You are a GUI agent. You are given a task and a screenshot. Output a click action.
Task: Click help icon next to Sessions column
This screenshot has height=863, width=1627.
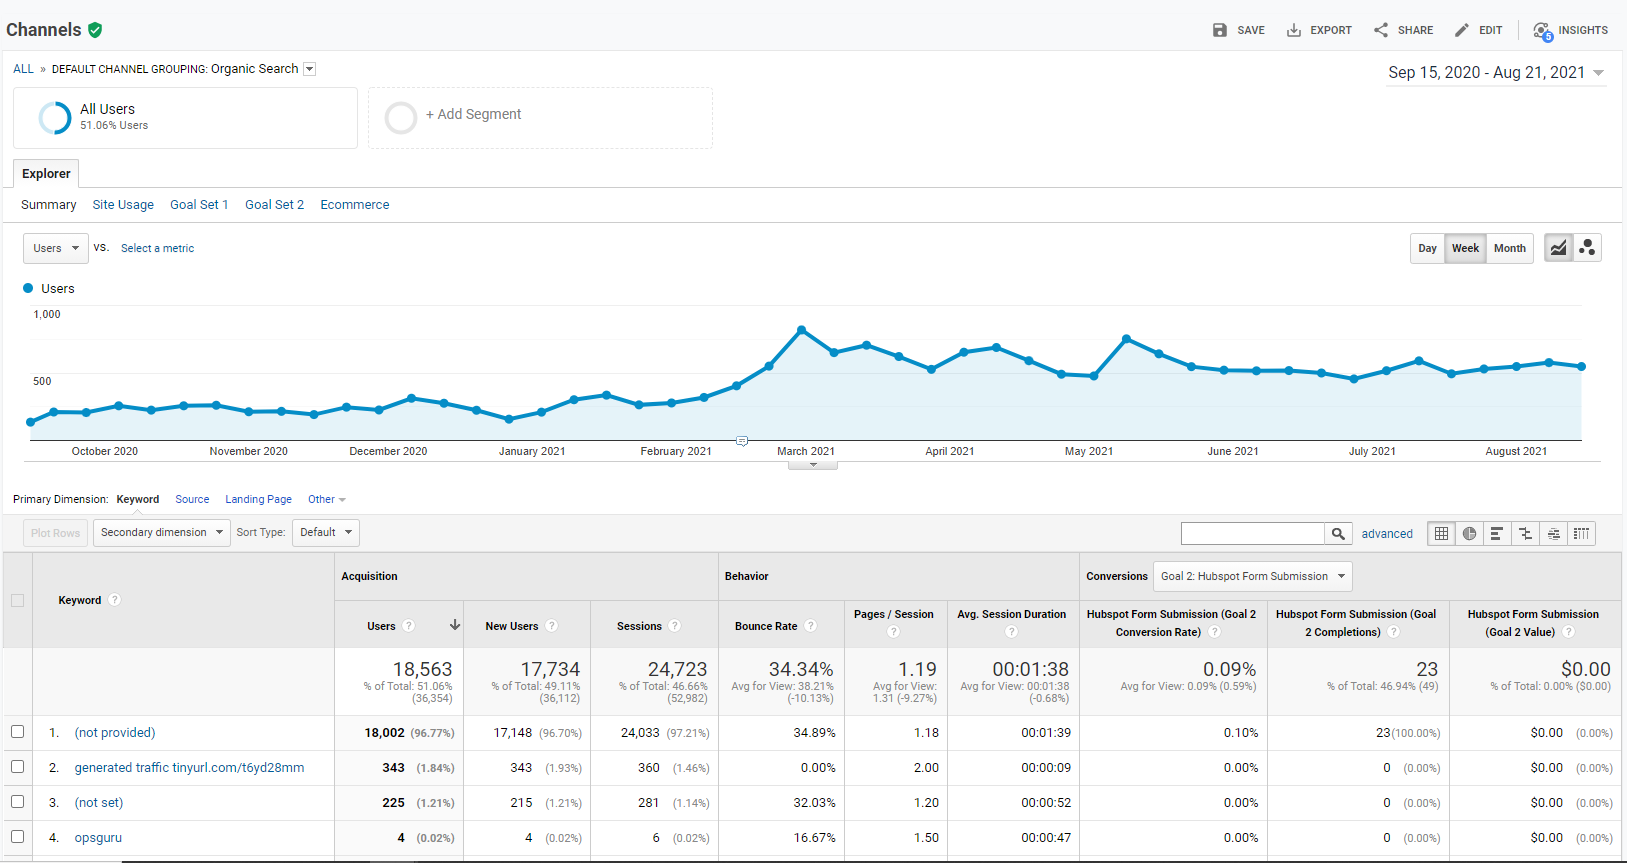coord(675,626)
